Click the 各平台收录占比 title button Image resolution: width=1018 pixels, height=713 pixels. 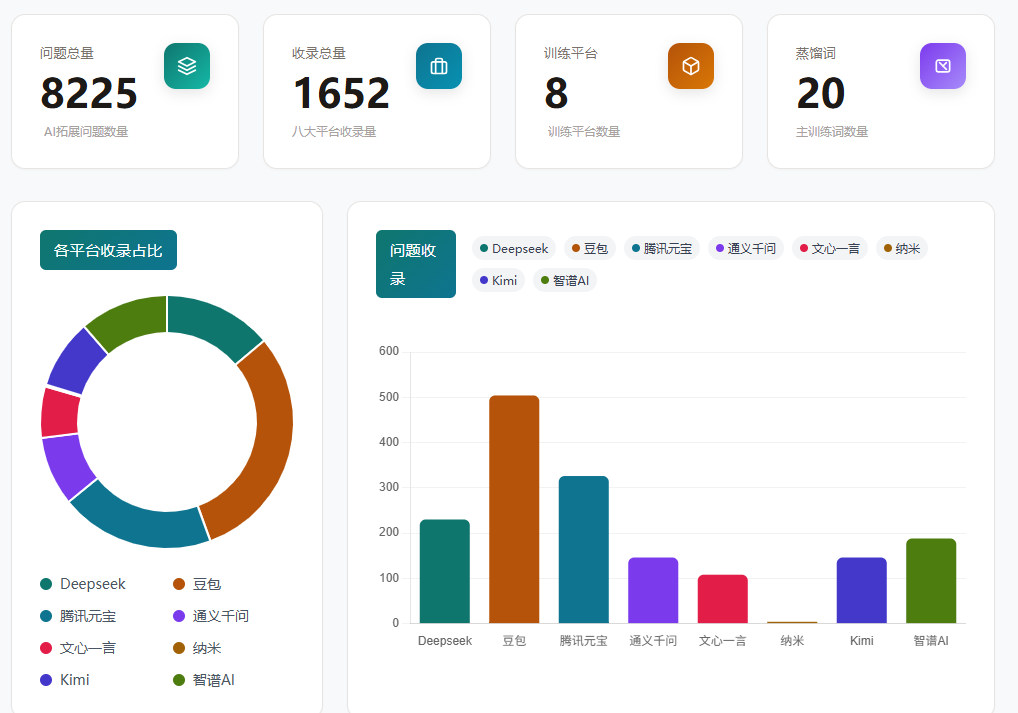pos(108,250)
